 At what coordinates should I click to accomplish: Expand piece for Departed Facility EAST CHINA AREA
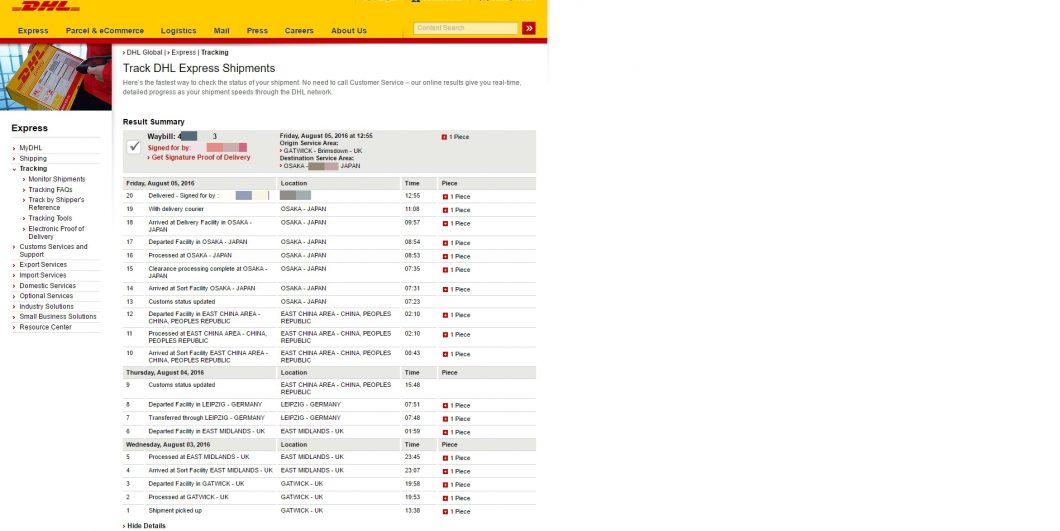[445, 315]
